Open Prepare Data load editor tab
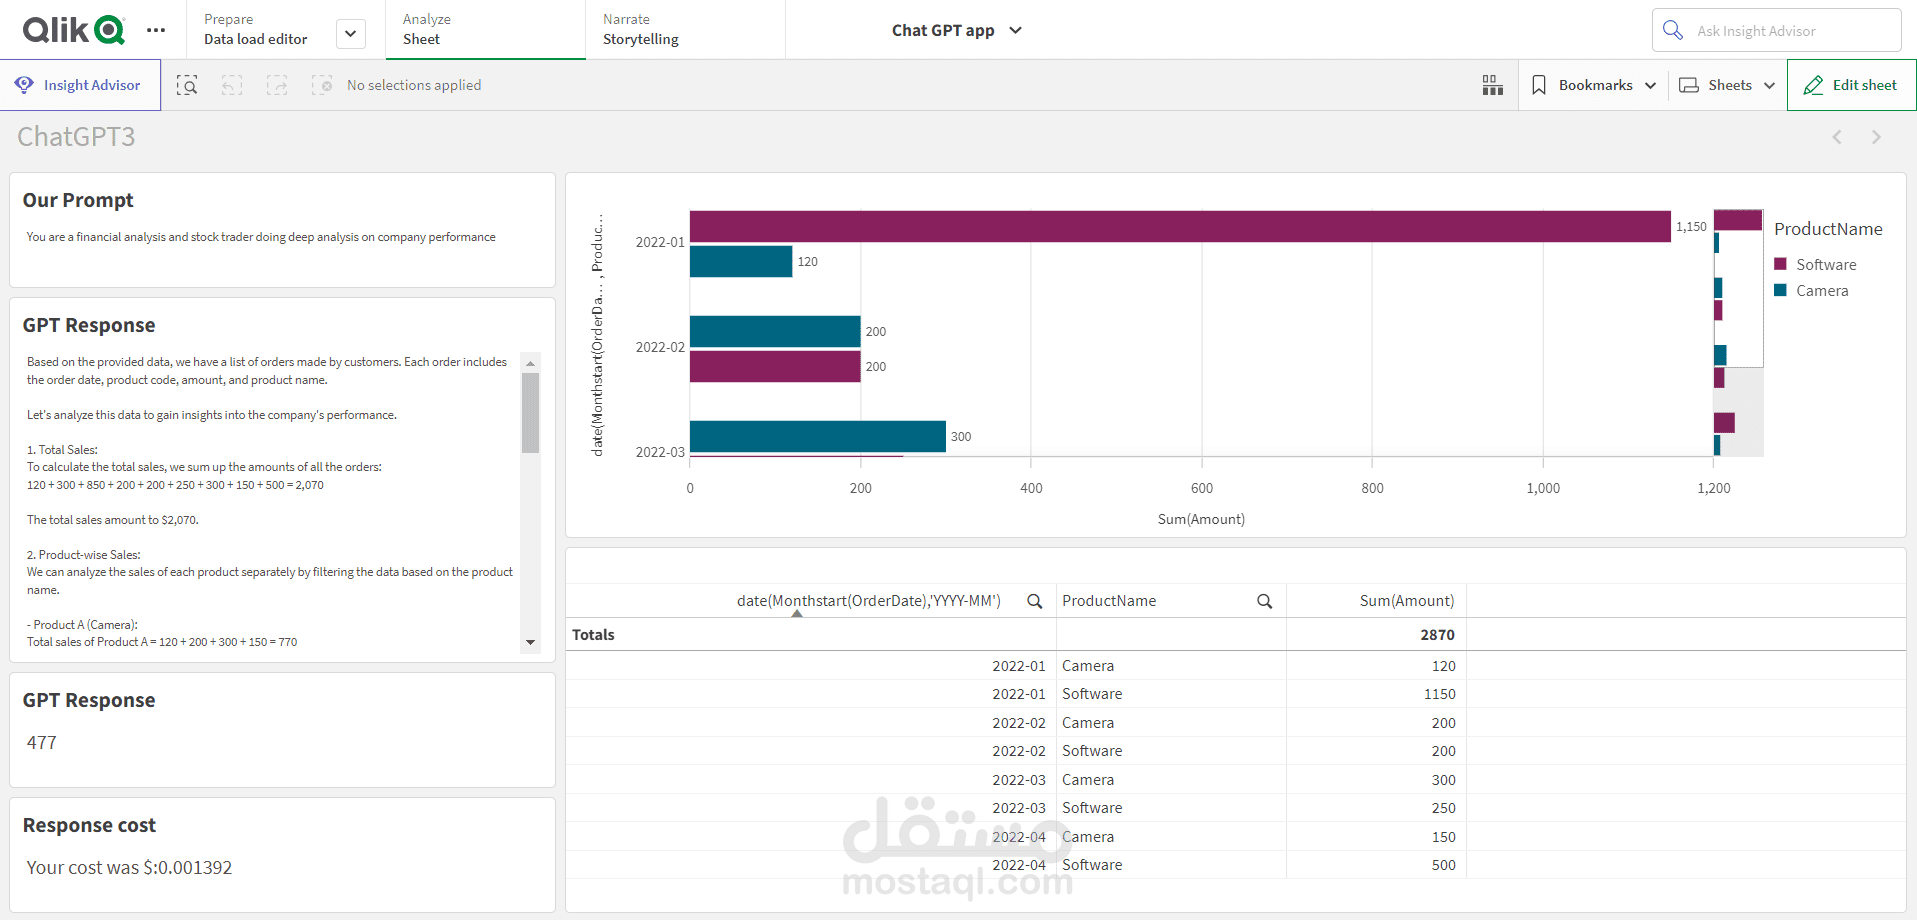 [256, 30]
